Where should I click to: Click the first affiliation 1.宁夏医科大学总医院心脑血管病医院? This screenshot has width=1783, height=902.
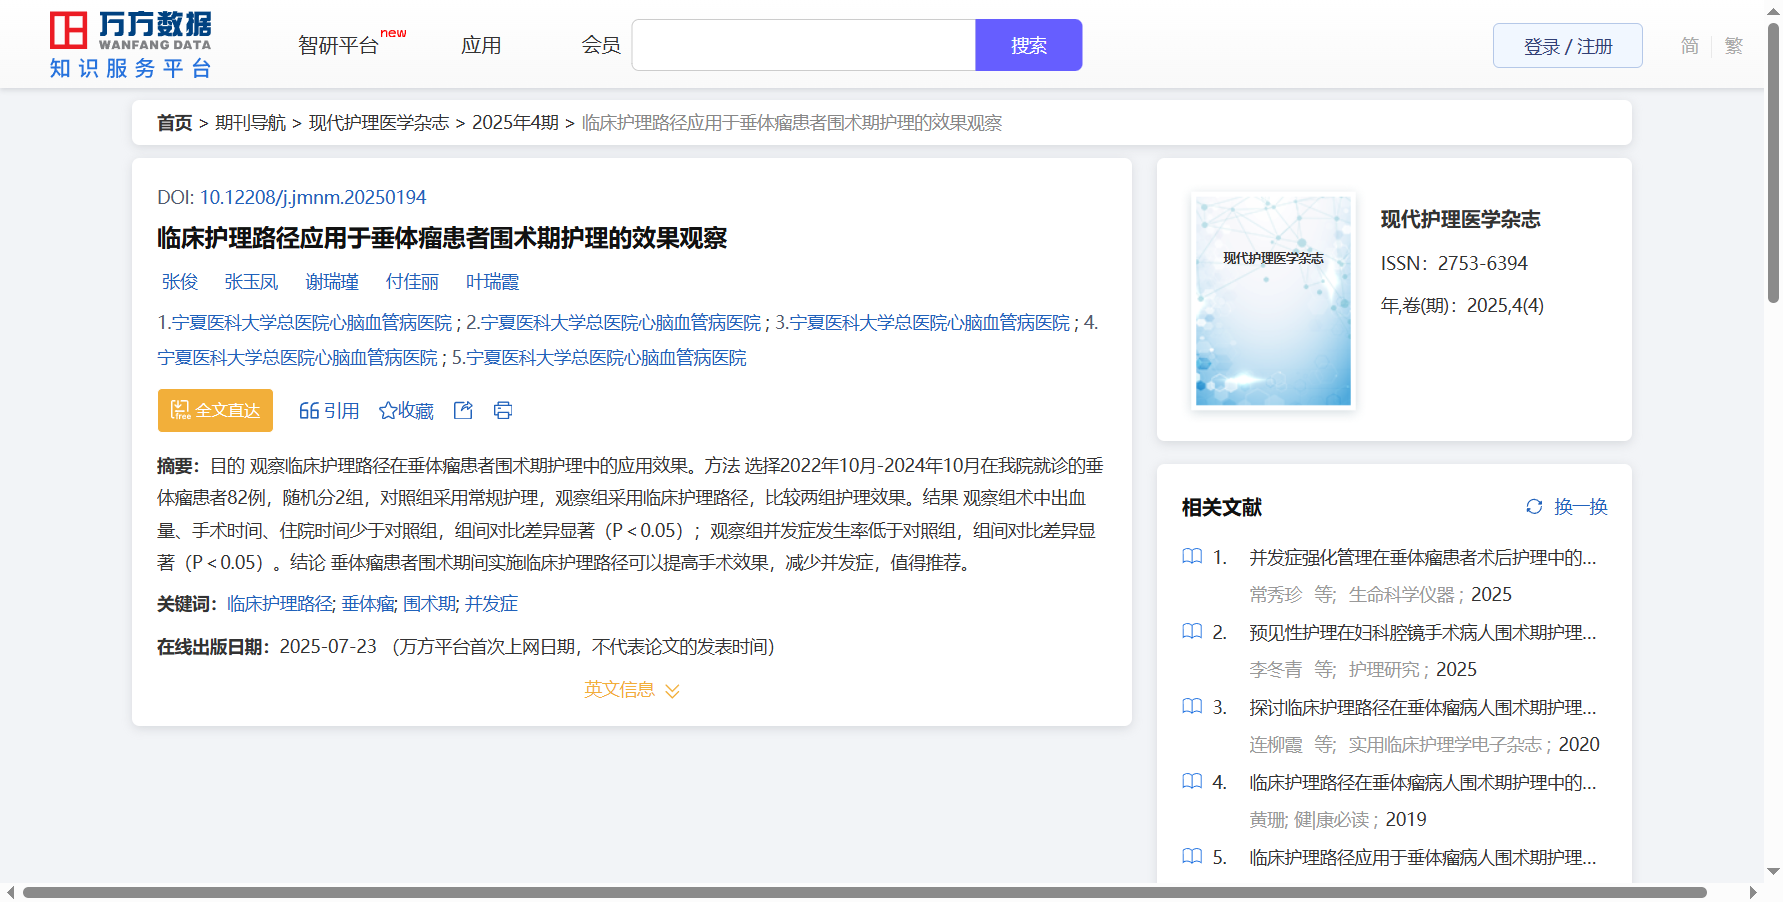click(305, 323)
